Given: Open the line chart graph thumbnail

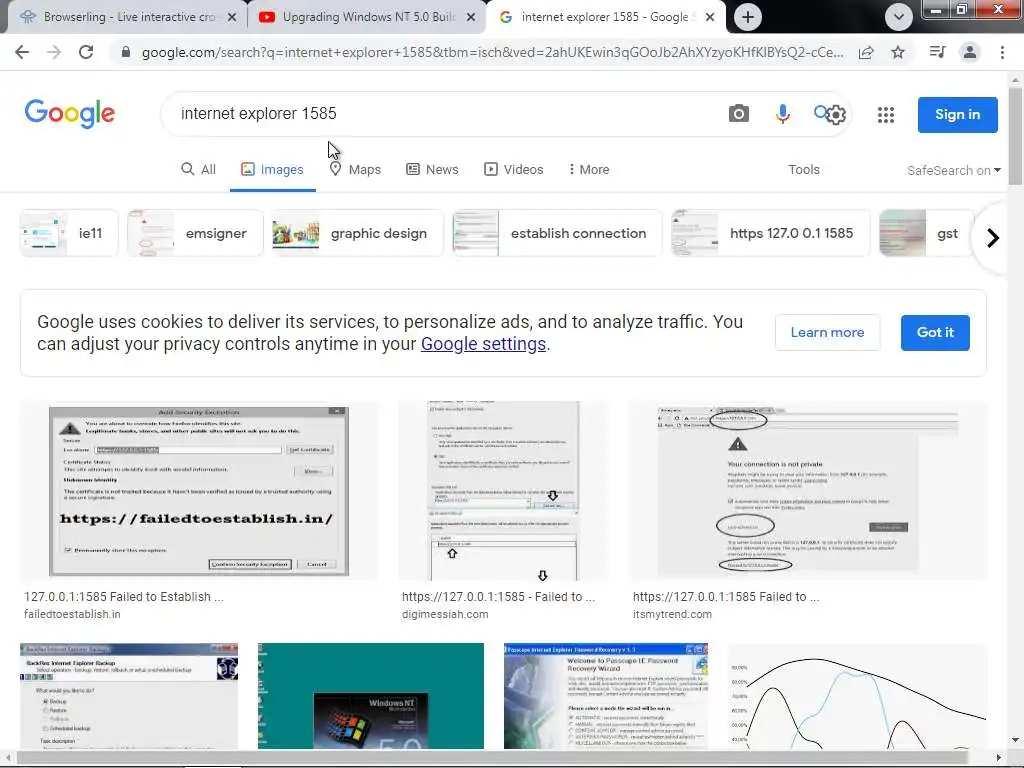Looking at the screenshot, I should click(857, 696).
